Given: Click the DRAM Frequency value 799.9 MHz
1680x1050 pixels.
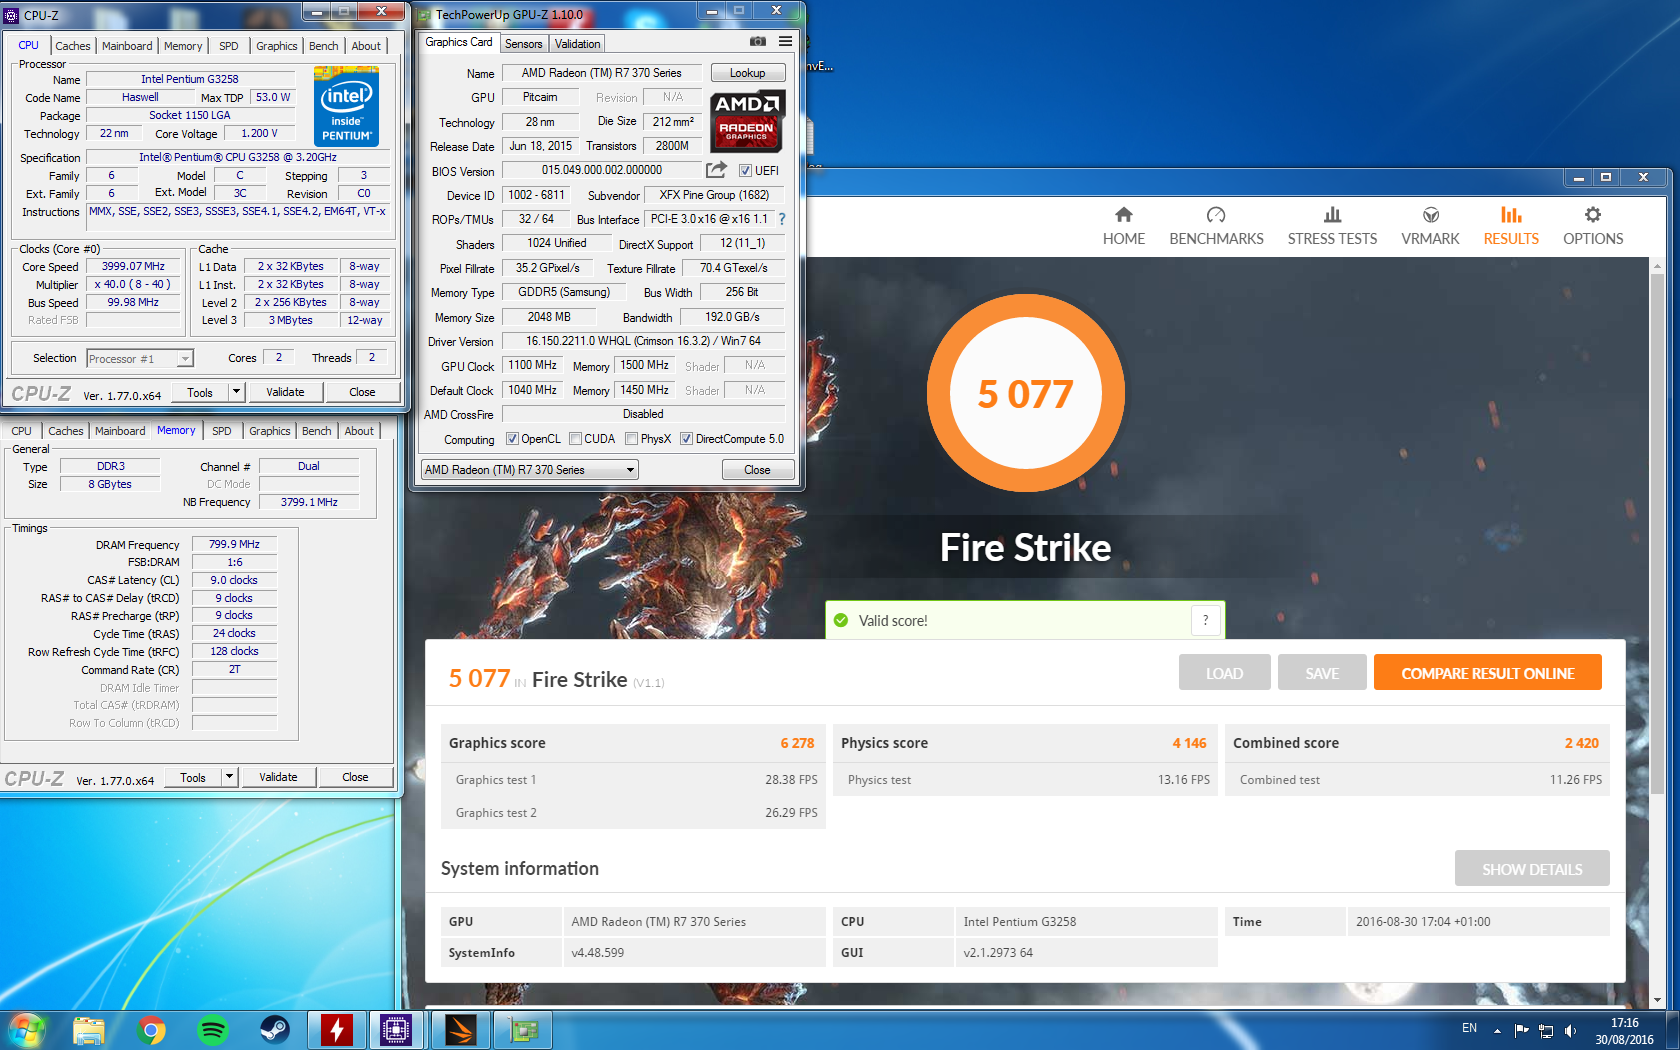Looking at the screenshot, I should tap(234, 544).
